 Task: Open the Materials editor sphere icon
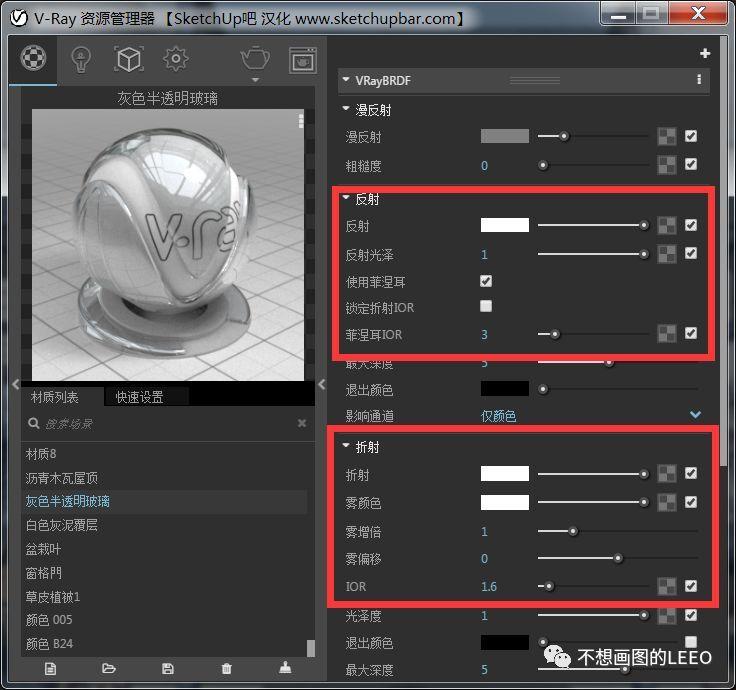pyautogui.click(x=33, y=58)
